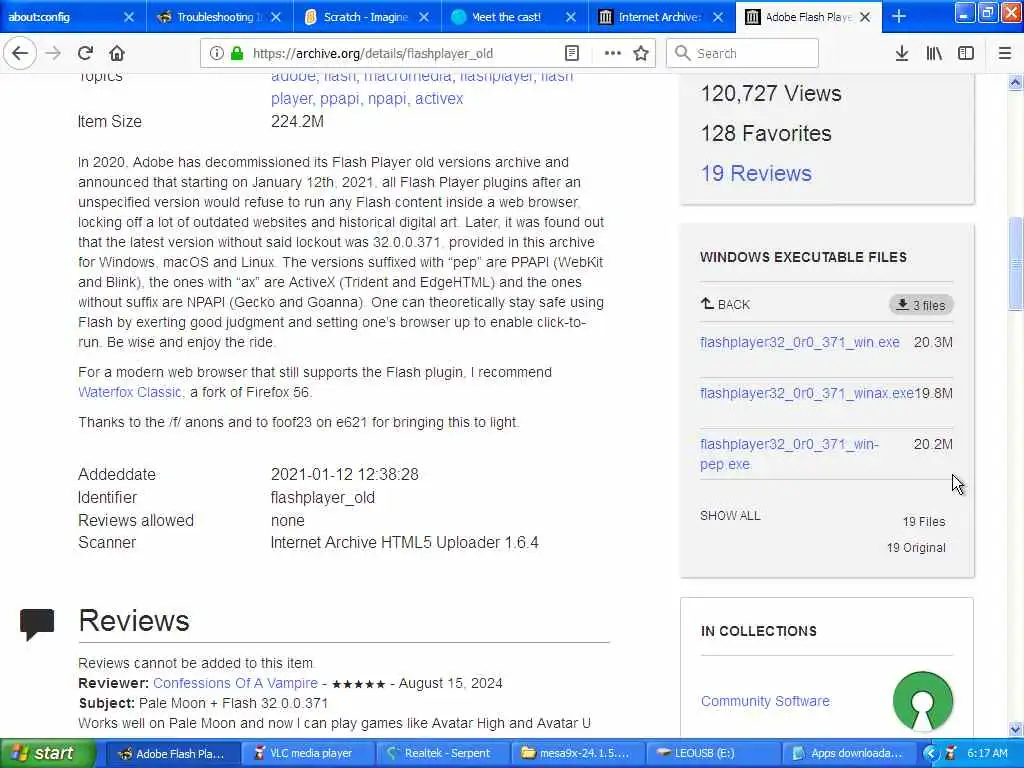Go back to the previous page
The width and height of the screenshot is (1024, 768).
[x=20, y=53]
